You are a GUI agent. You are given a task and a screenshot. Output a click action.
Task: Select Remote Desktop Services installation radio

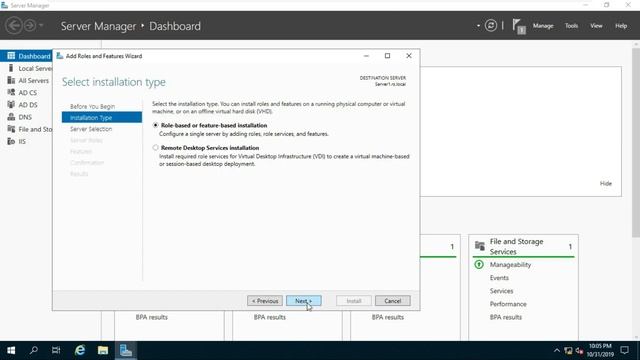(156, 148)
